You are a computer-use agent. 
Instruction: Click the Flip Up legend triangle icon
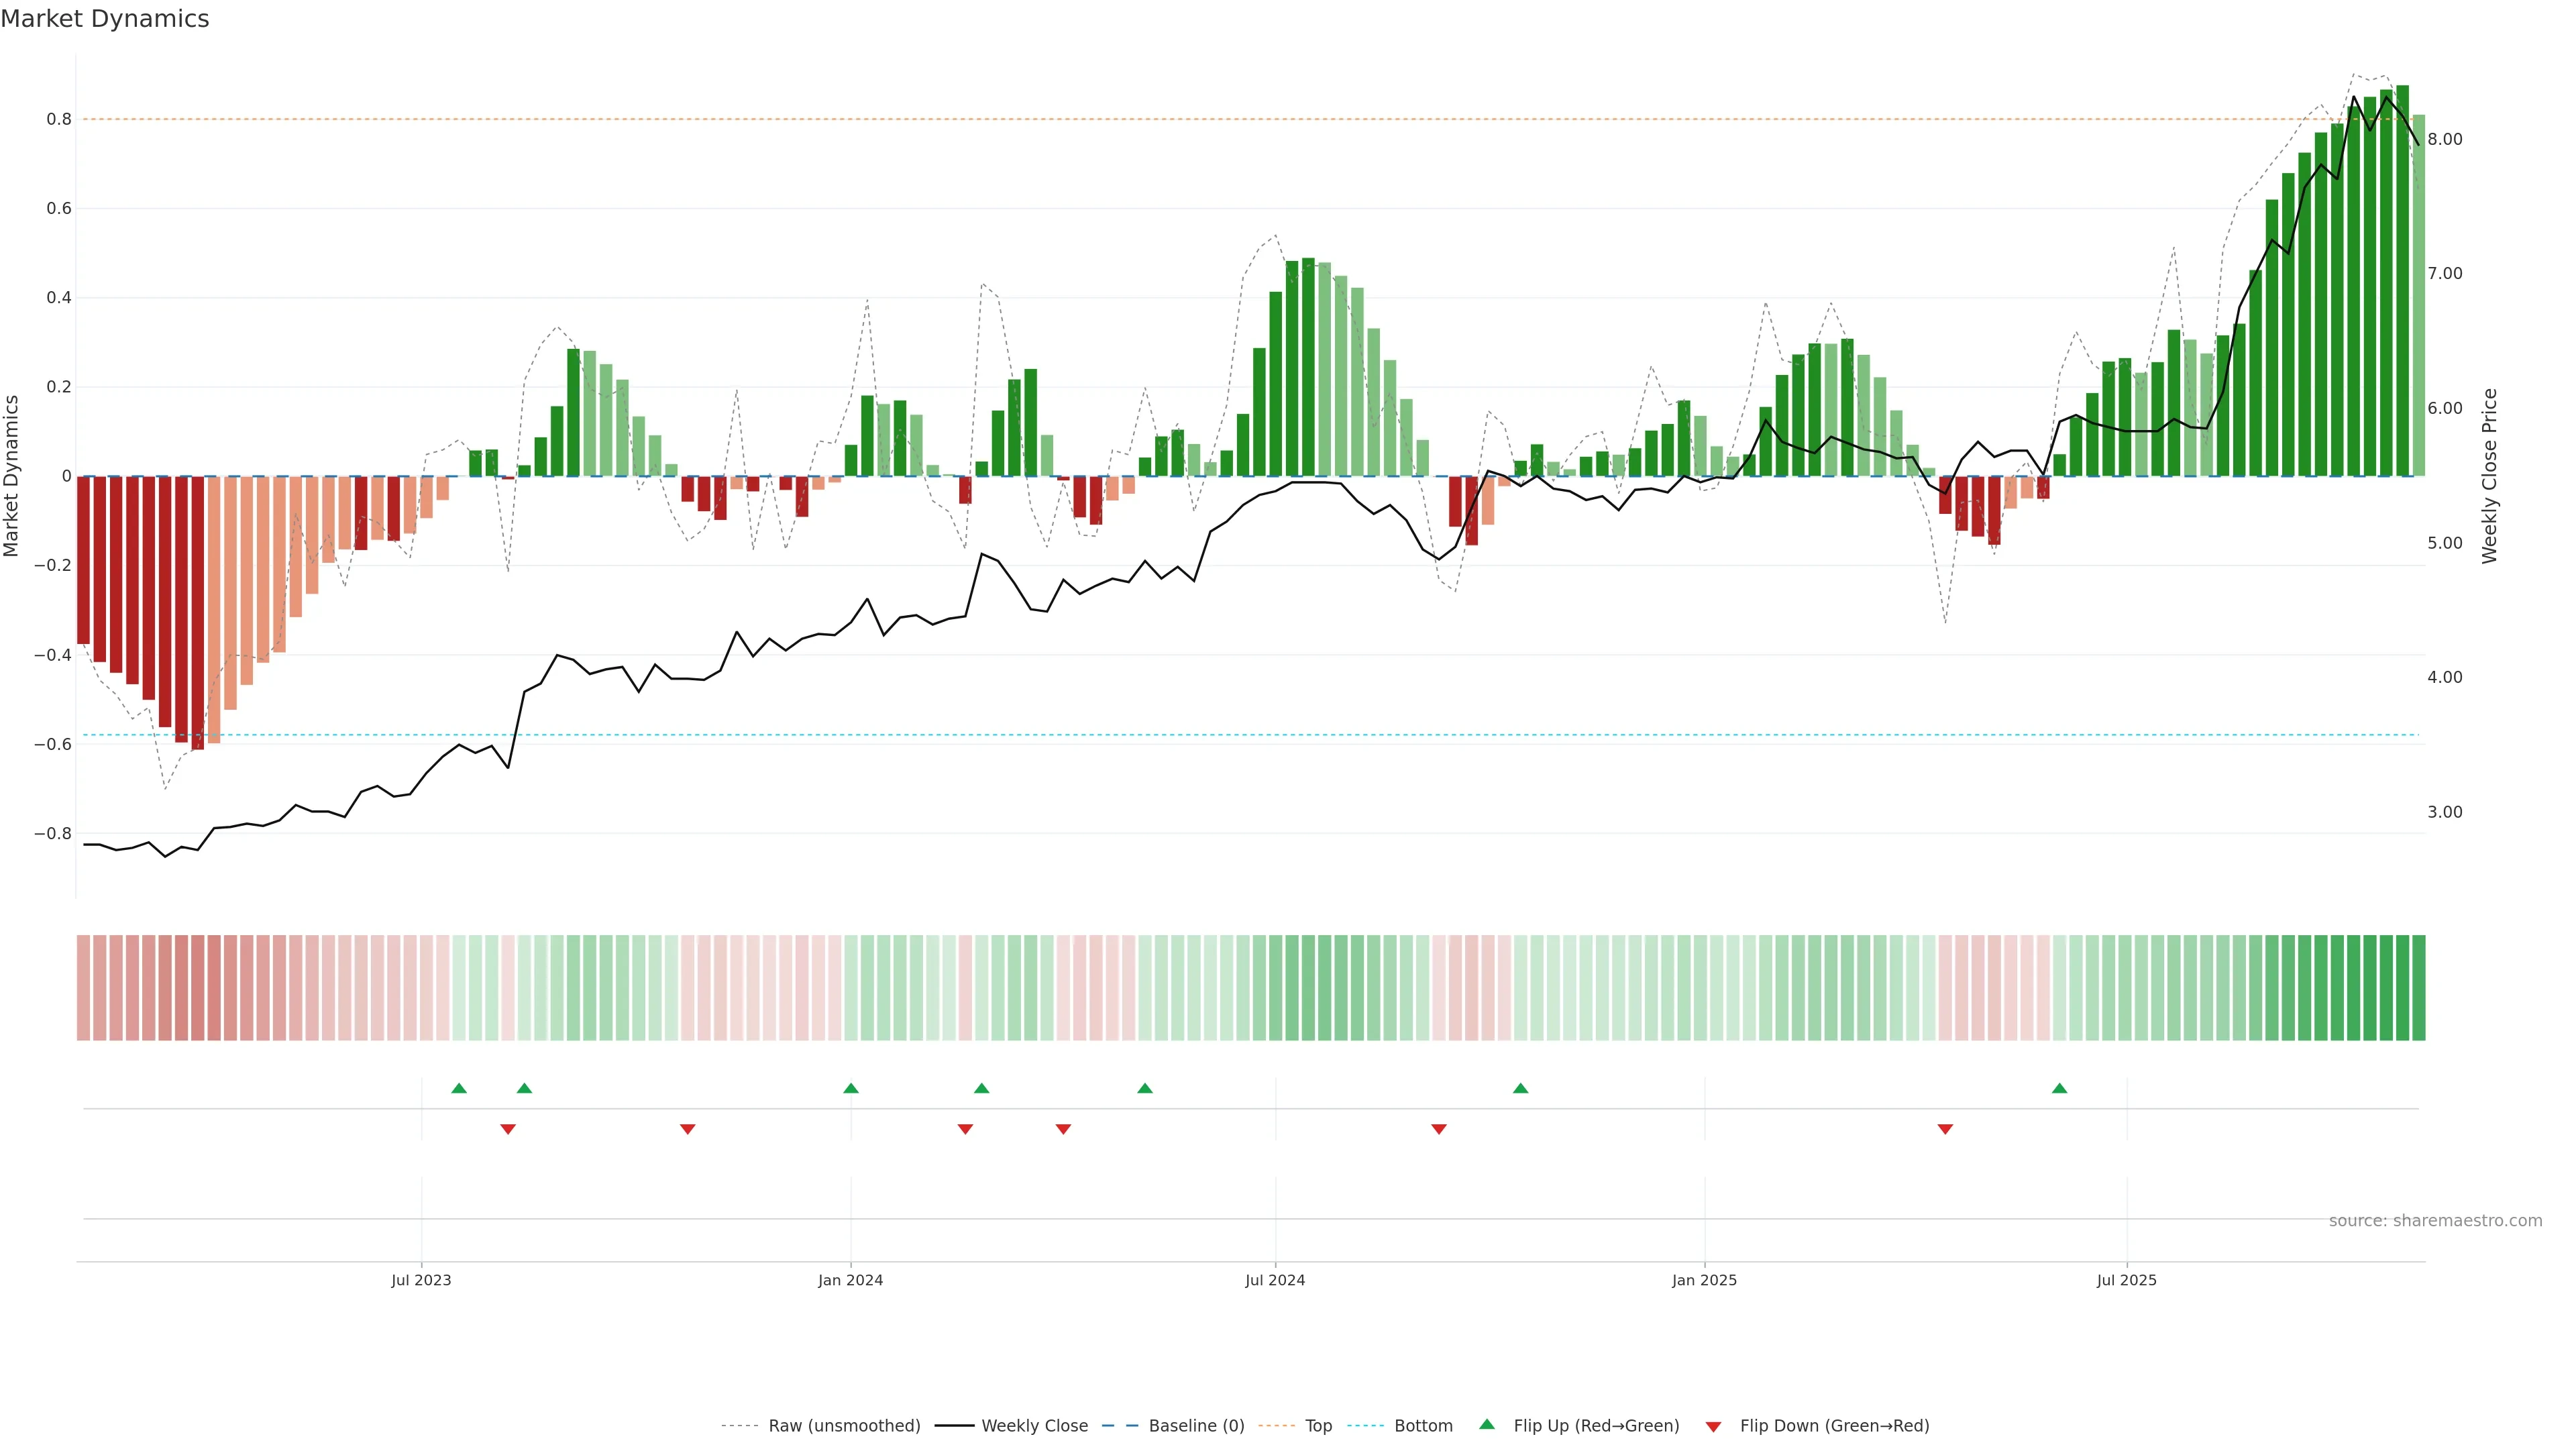[1486, 1424]
